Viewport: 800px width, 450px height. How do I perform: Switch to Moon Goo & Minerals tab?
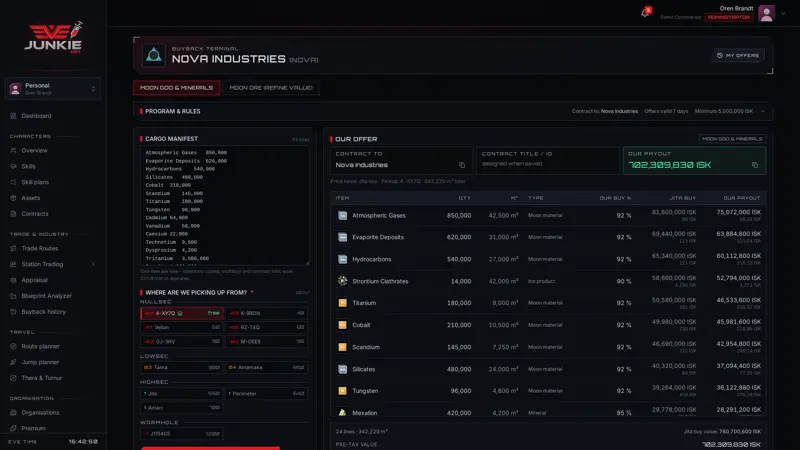pos(177,88)
